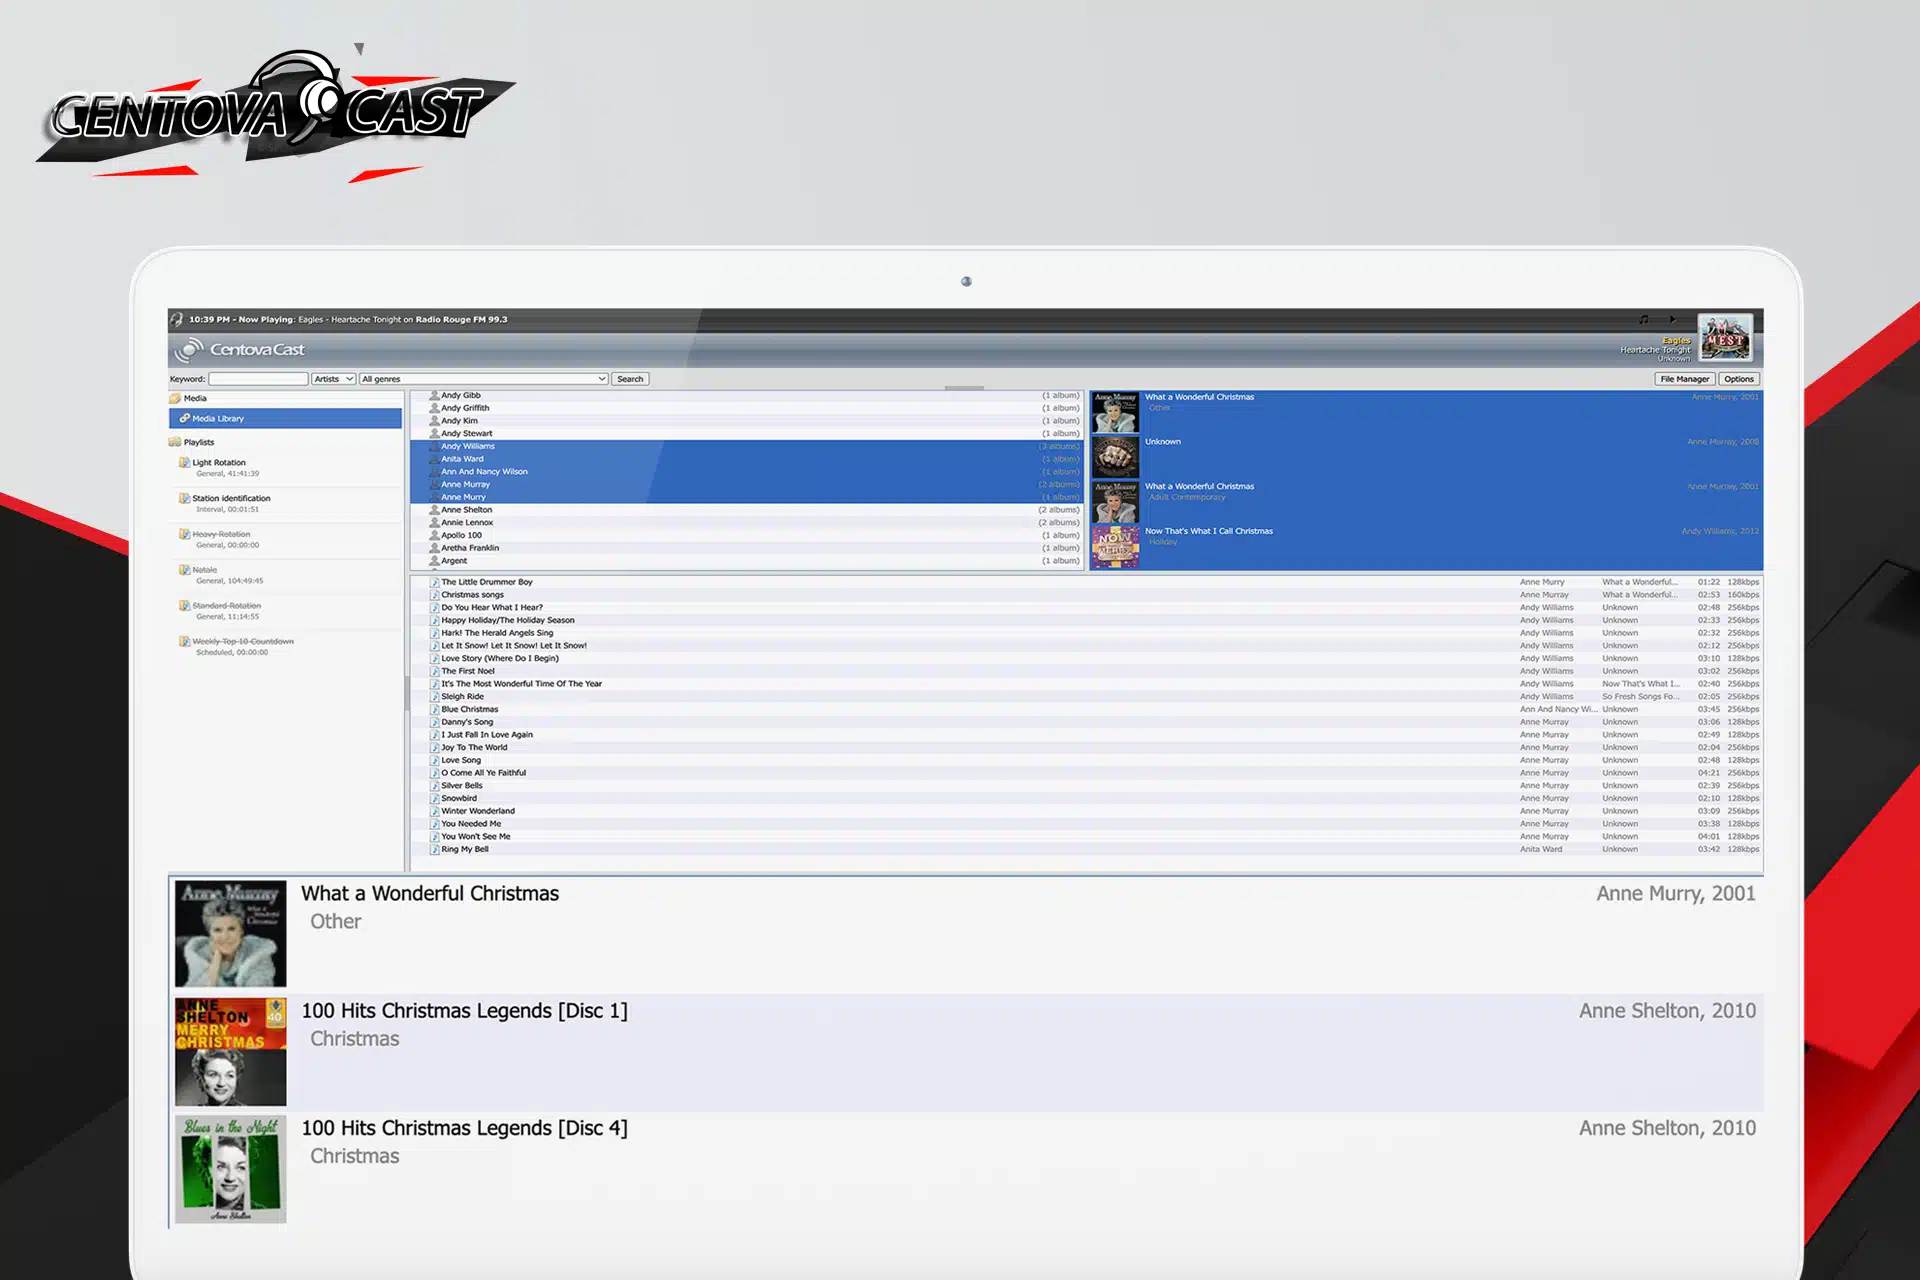Click track icon beside Snowbird
This screenshot has height=1280, width=1920.
(435, 799)
